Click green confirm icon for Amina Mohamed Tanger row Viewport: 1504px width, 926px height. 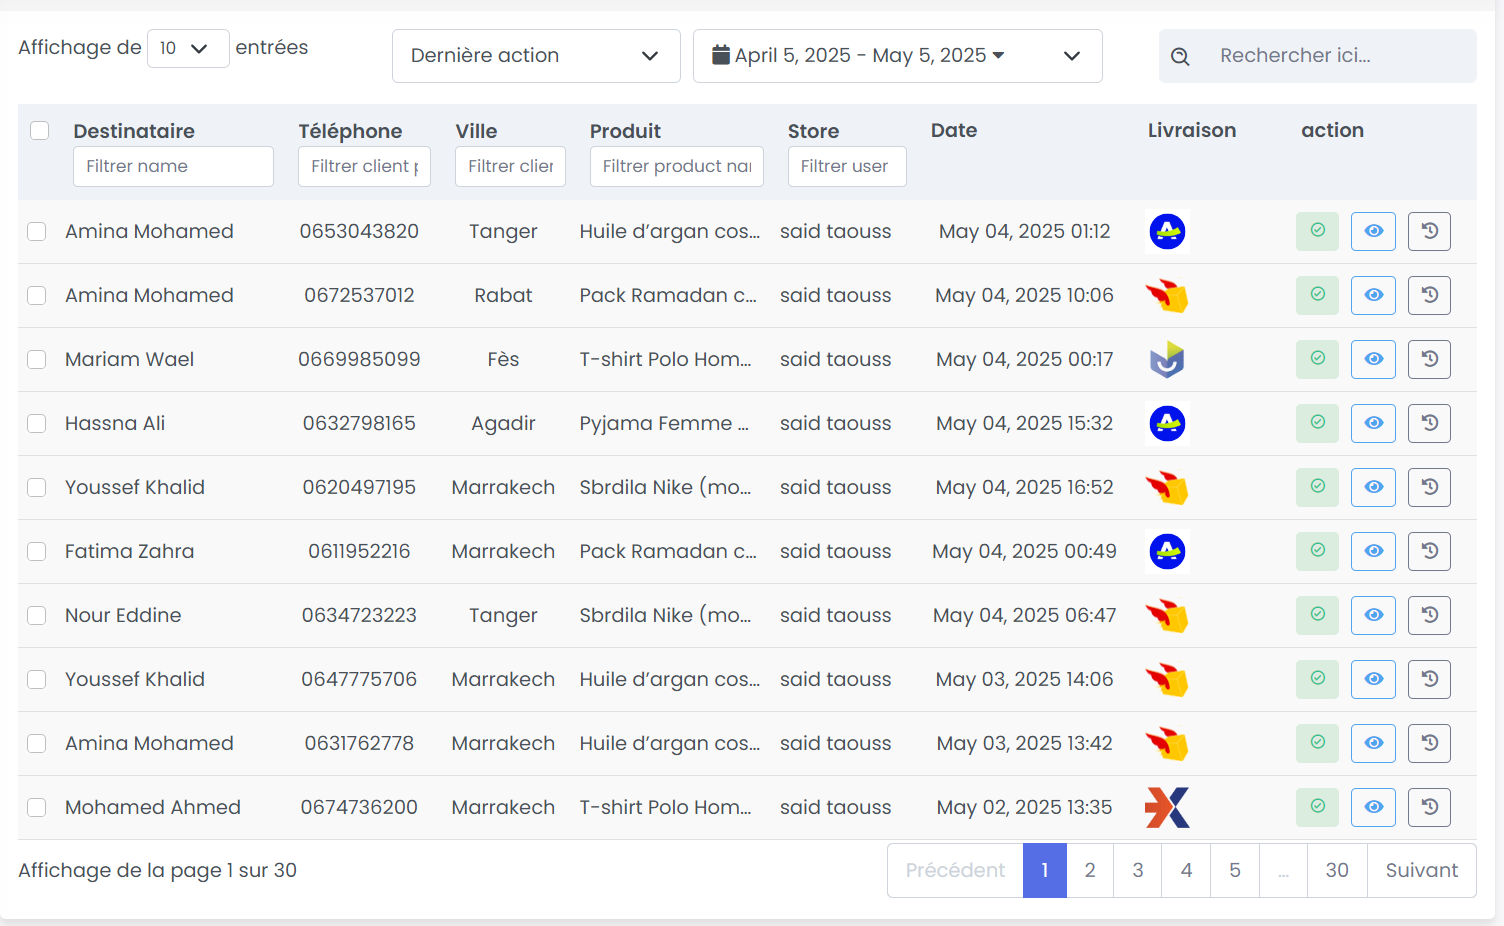point(1317,231)
